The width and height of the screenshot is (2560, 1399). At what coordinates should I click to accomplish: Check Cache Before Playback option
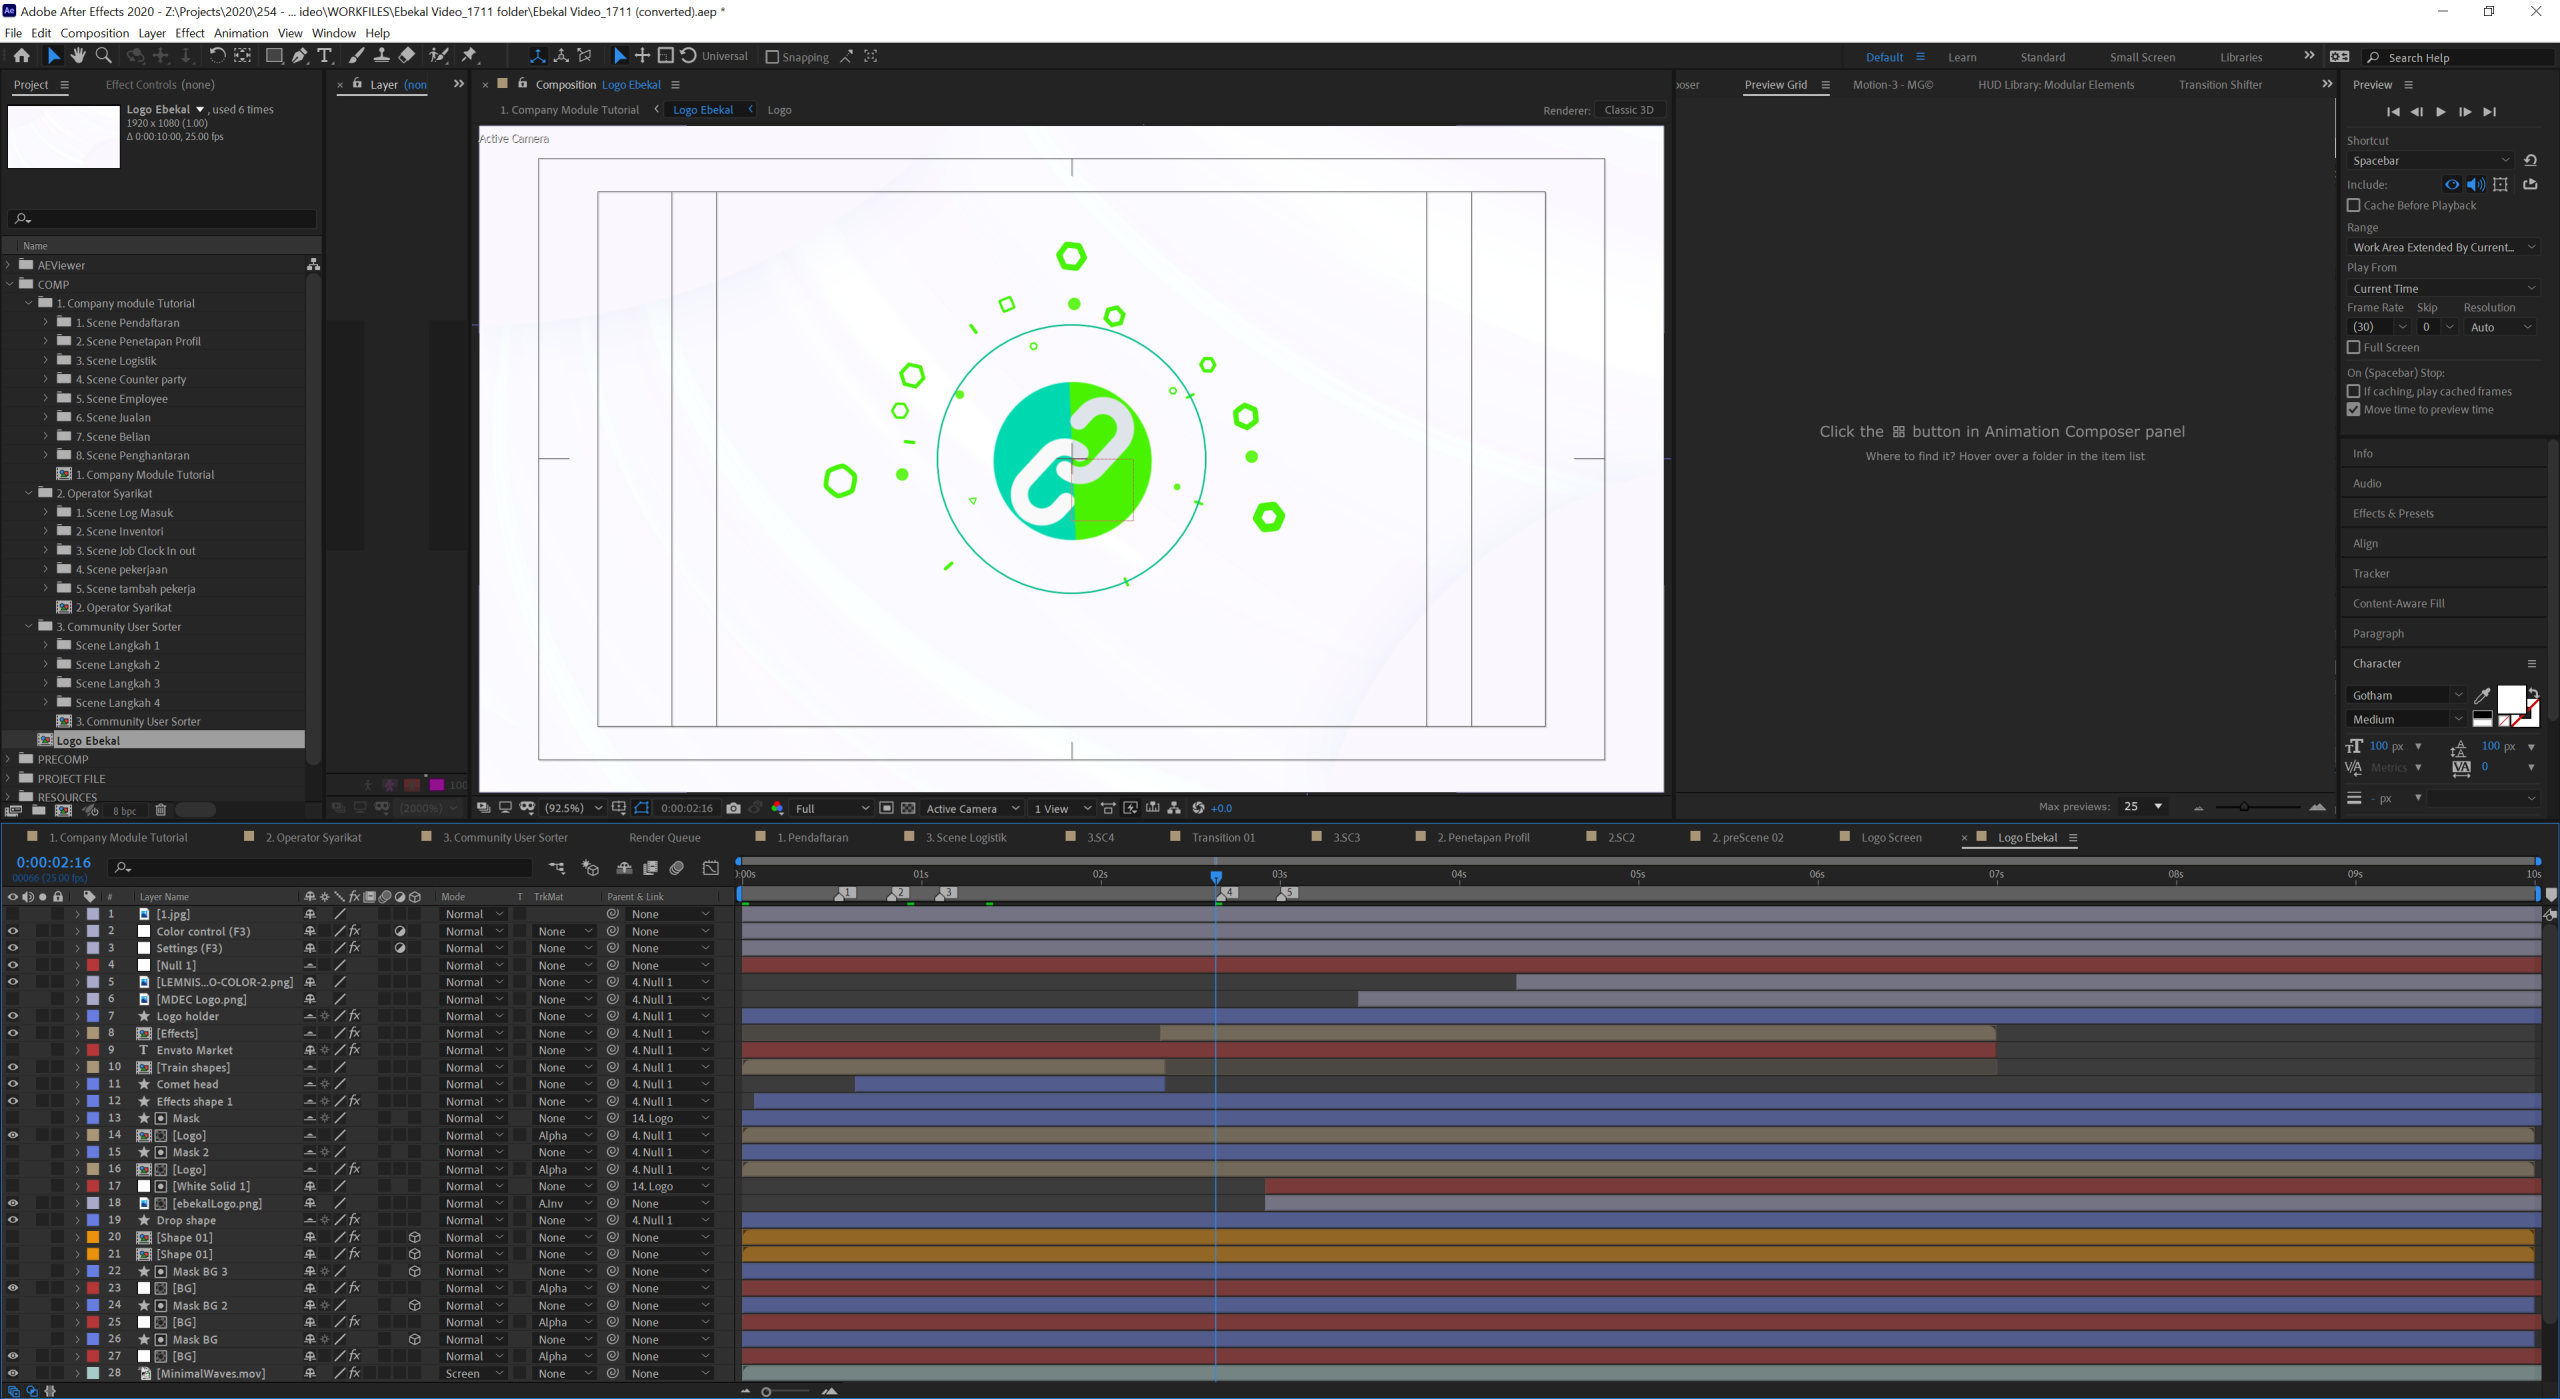click(2353, 205)
